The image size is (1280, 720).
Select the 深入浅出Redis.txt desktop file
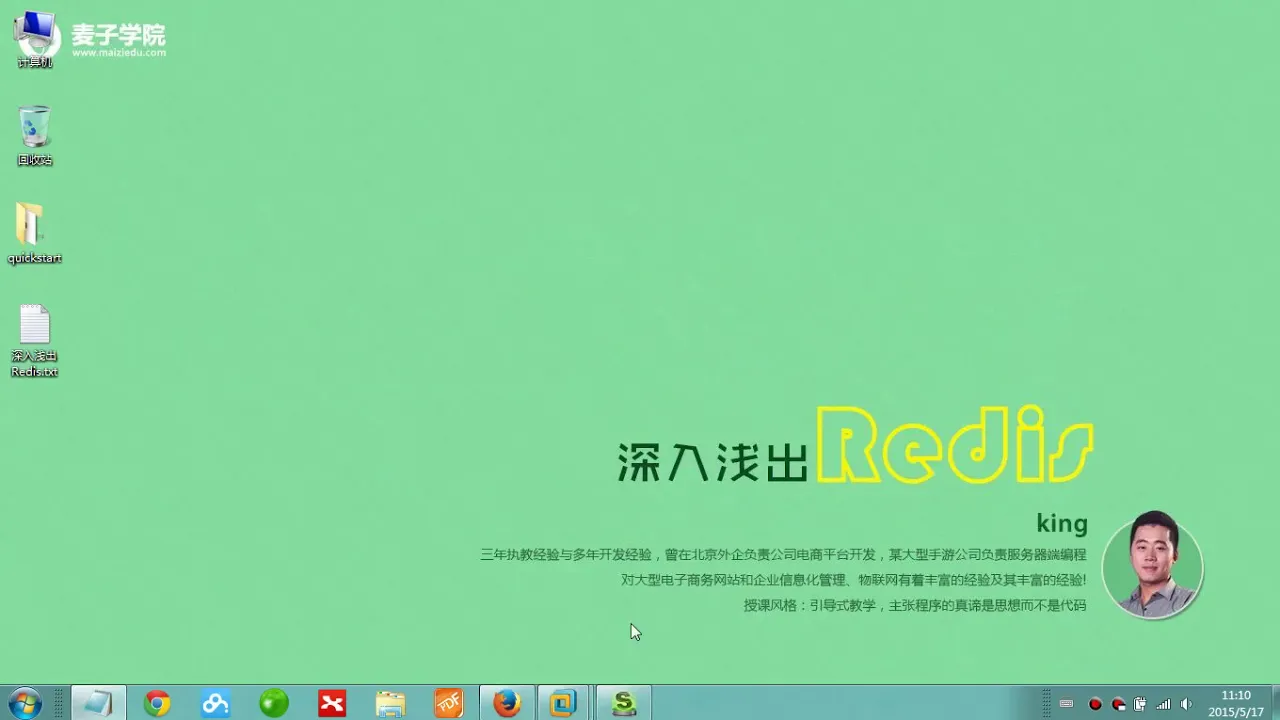pyautogui.click(x=35, y=341)
